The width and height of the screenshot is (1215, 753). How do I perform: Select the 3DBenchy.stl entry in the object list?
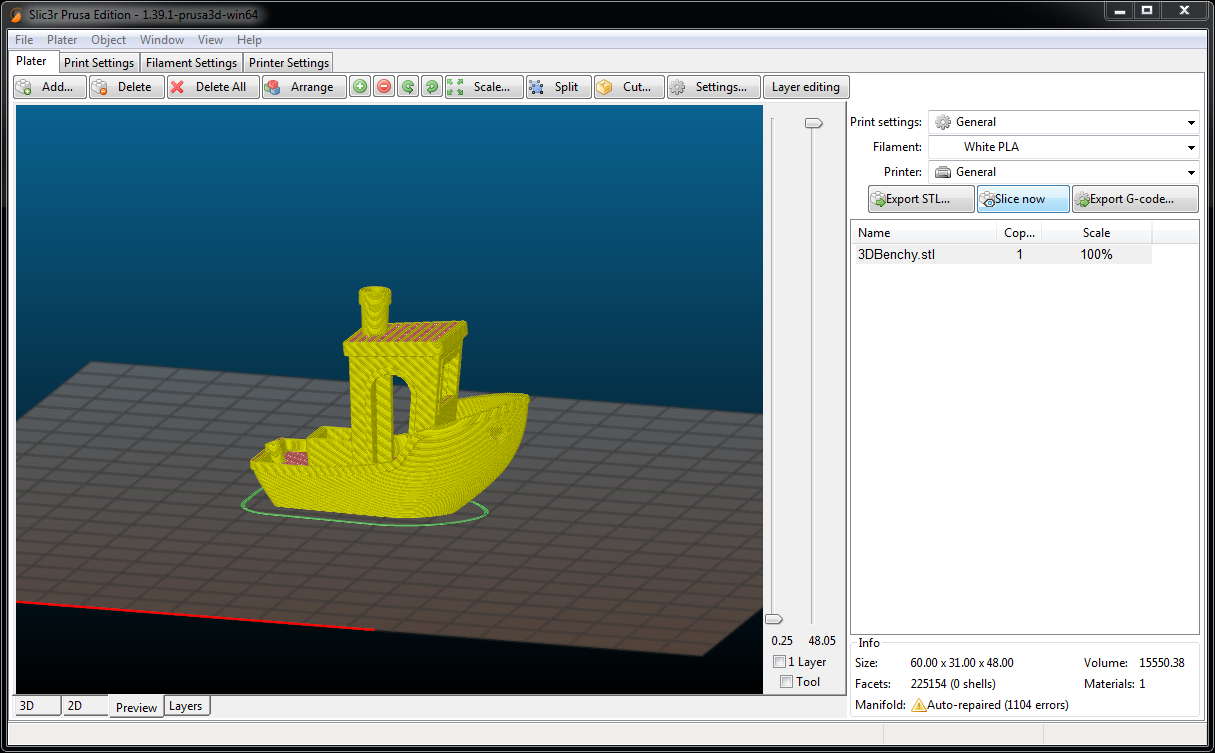tap(896, 254)
